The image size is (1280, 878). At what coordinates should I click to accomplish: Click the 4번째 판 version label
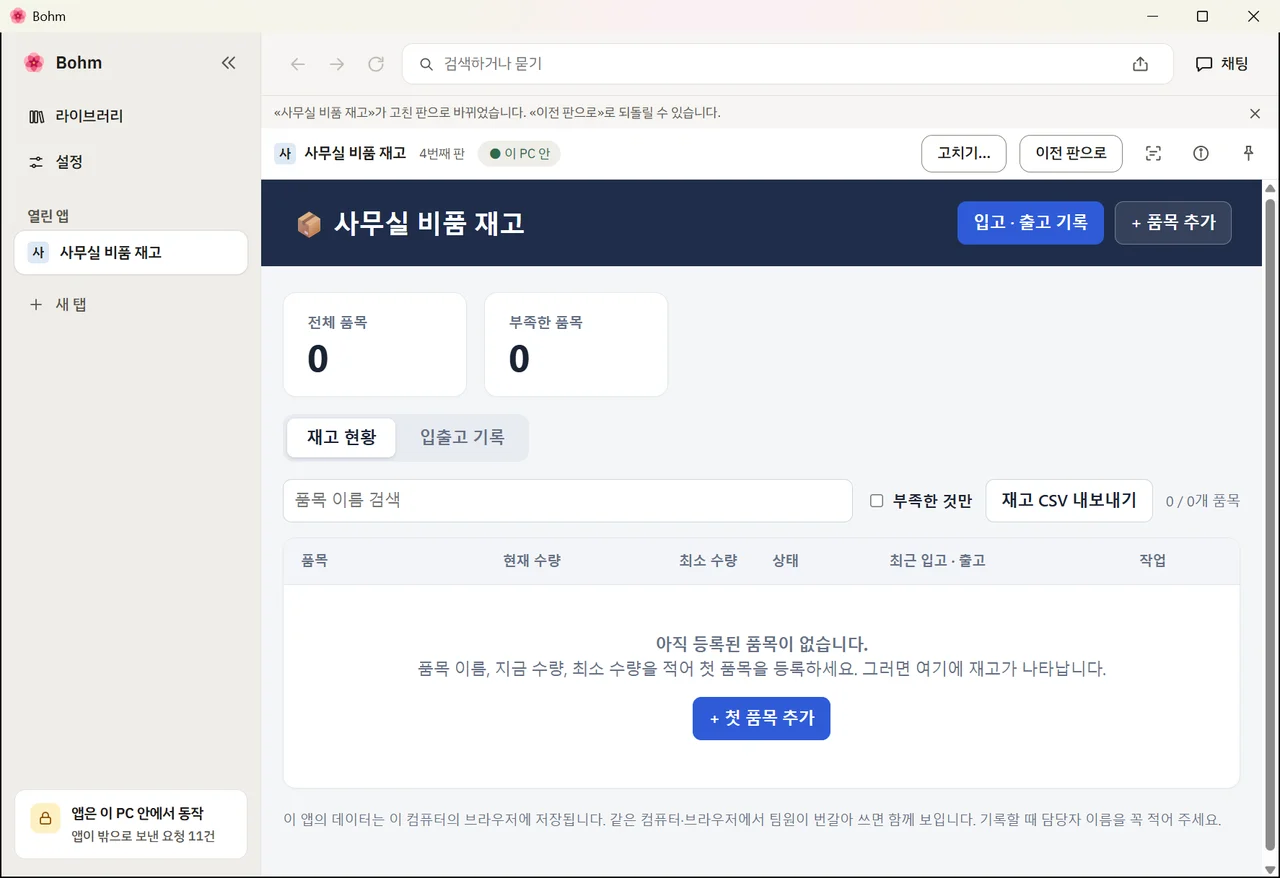[442, 154]
